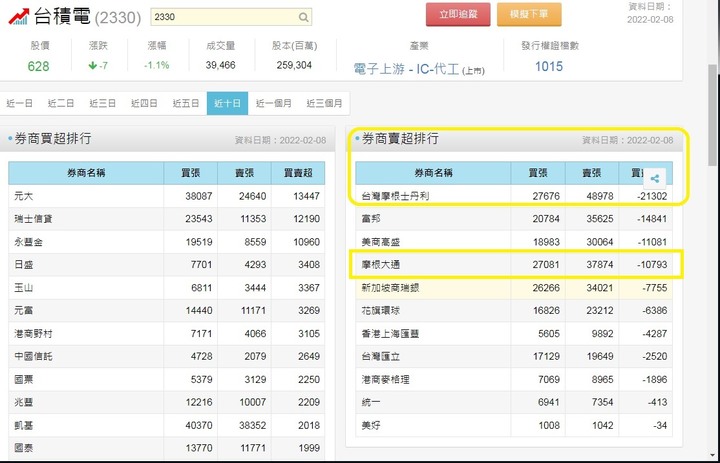720x463 pixels.
Task: Switch to the 近三日 tab
Action: pos(102,103)
